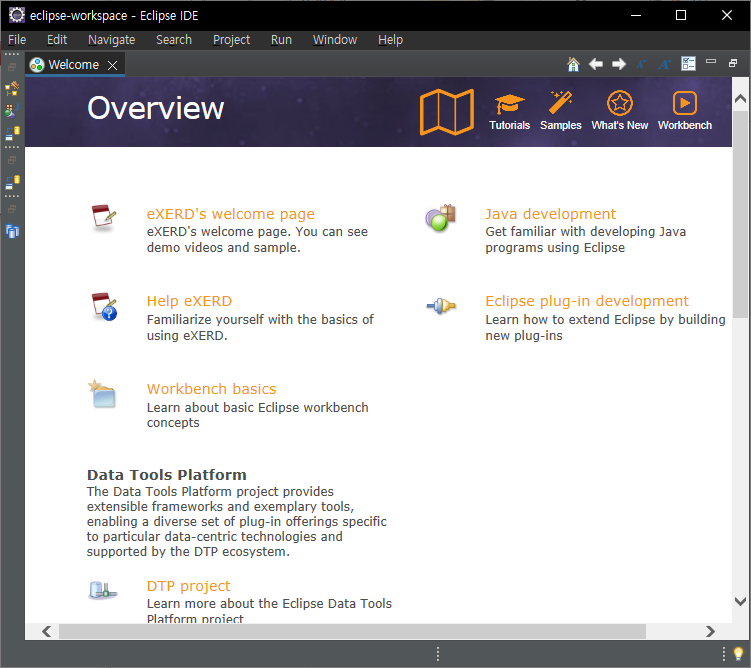Navigate back with the left arrow
This screenshot has height=668, width=751.
[595, 64]
